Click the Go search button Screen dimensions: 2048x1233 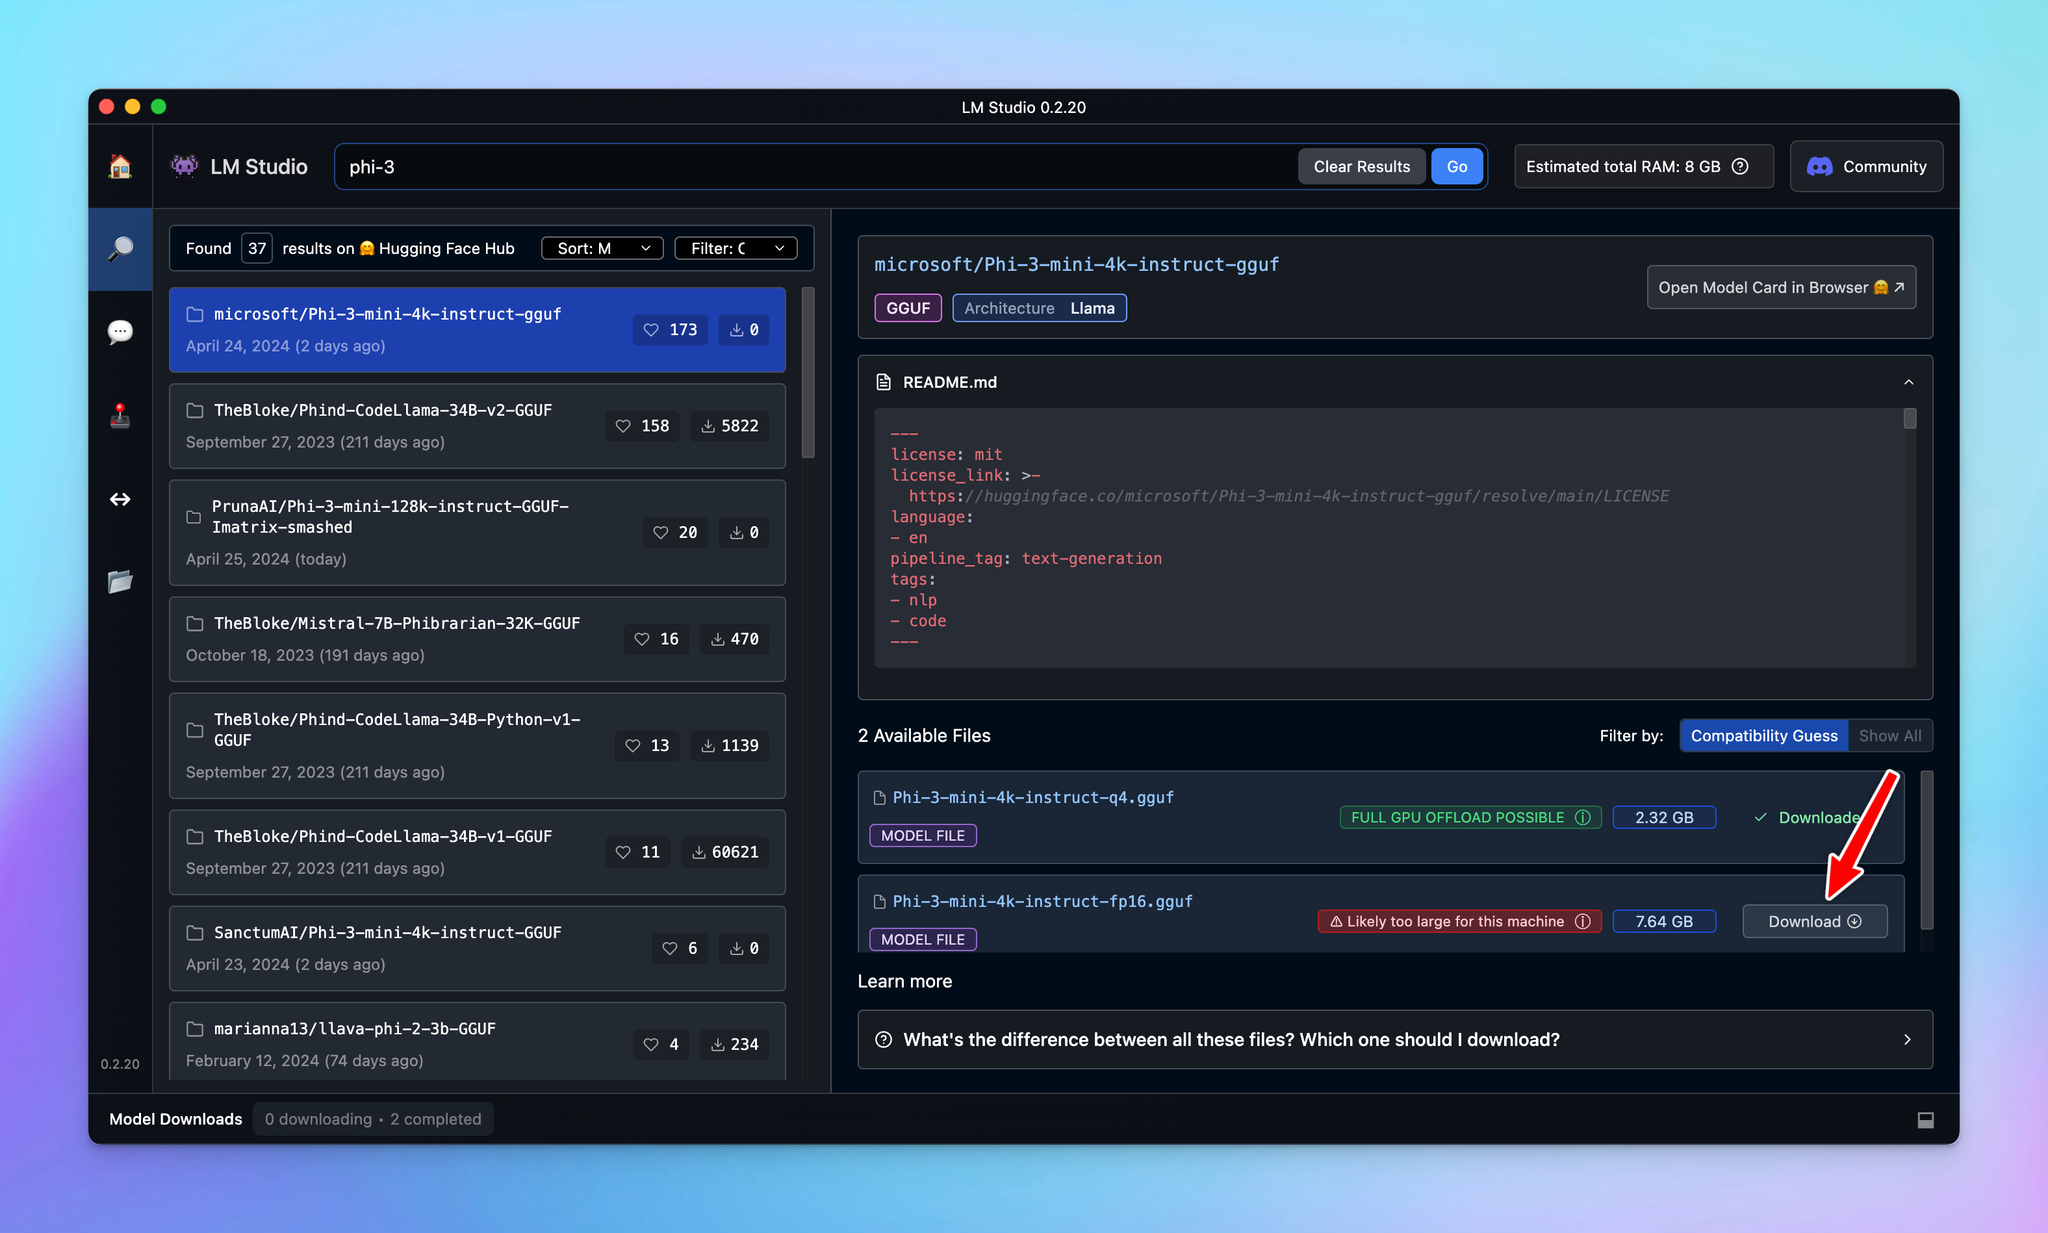(x=1457, y=166)
